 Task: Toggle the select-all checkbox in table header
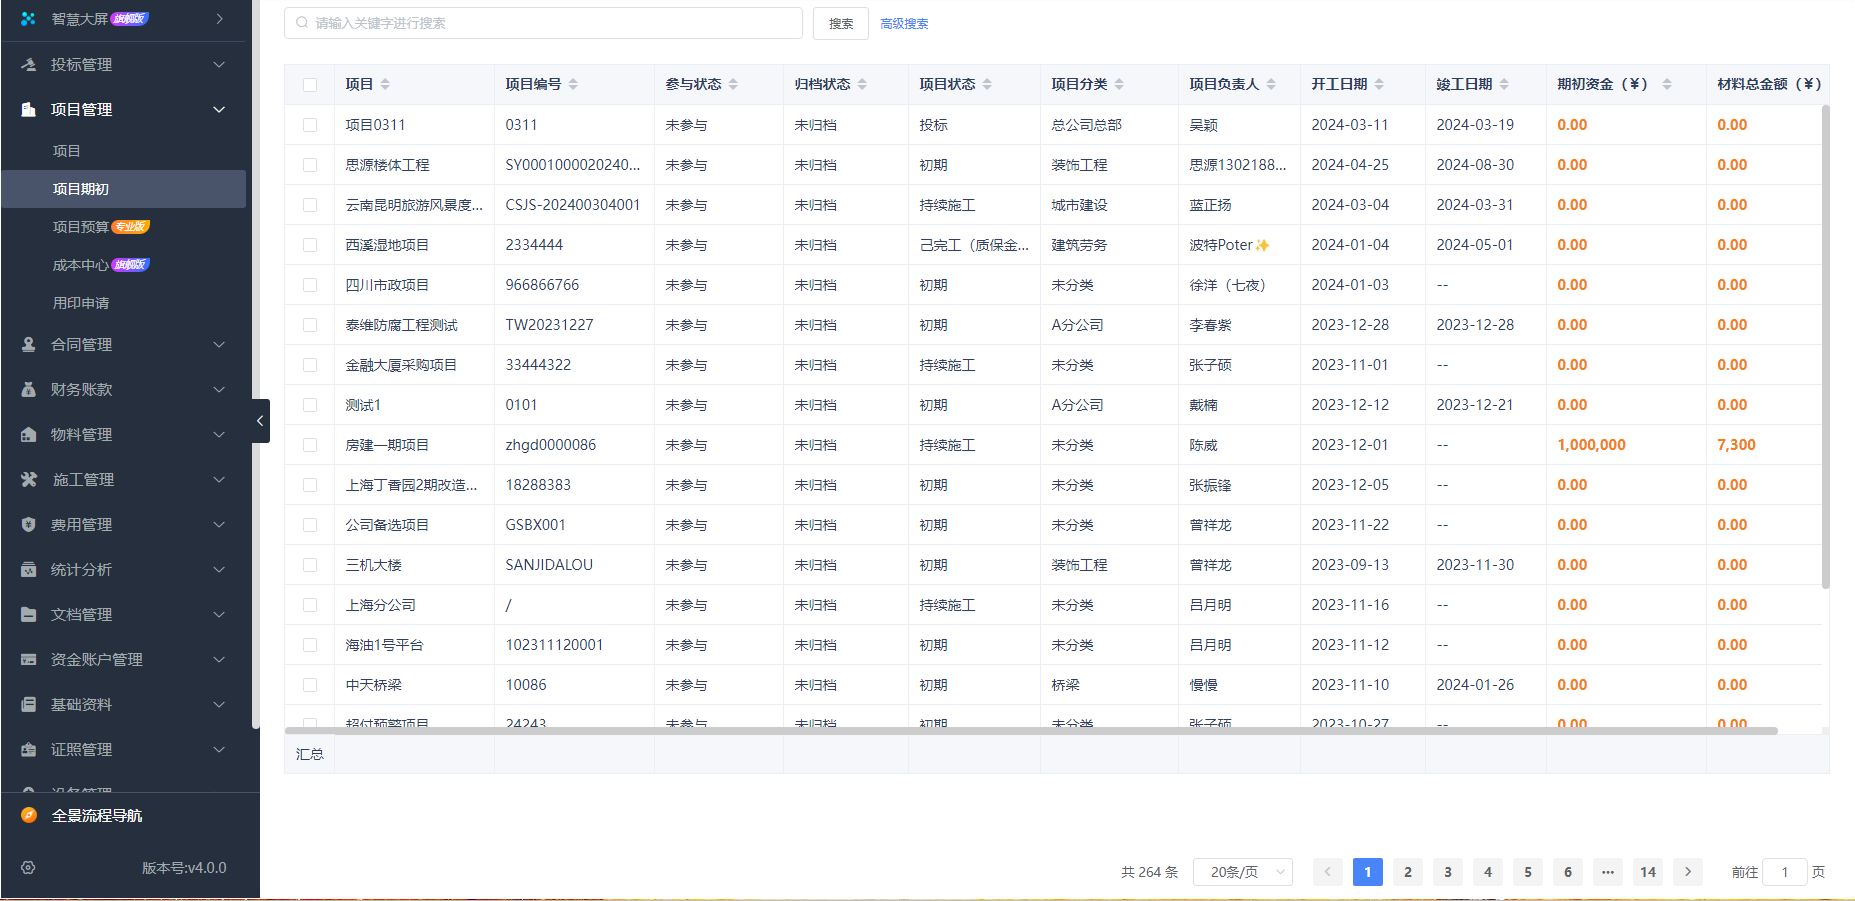[x=309, y=84]
